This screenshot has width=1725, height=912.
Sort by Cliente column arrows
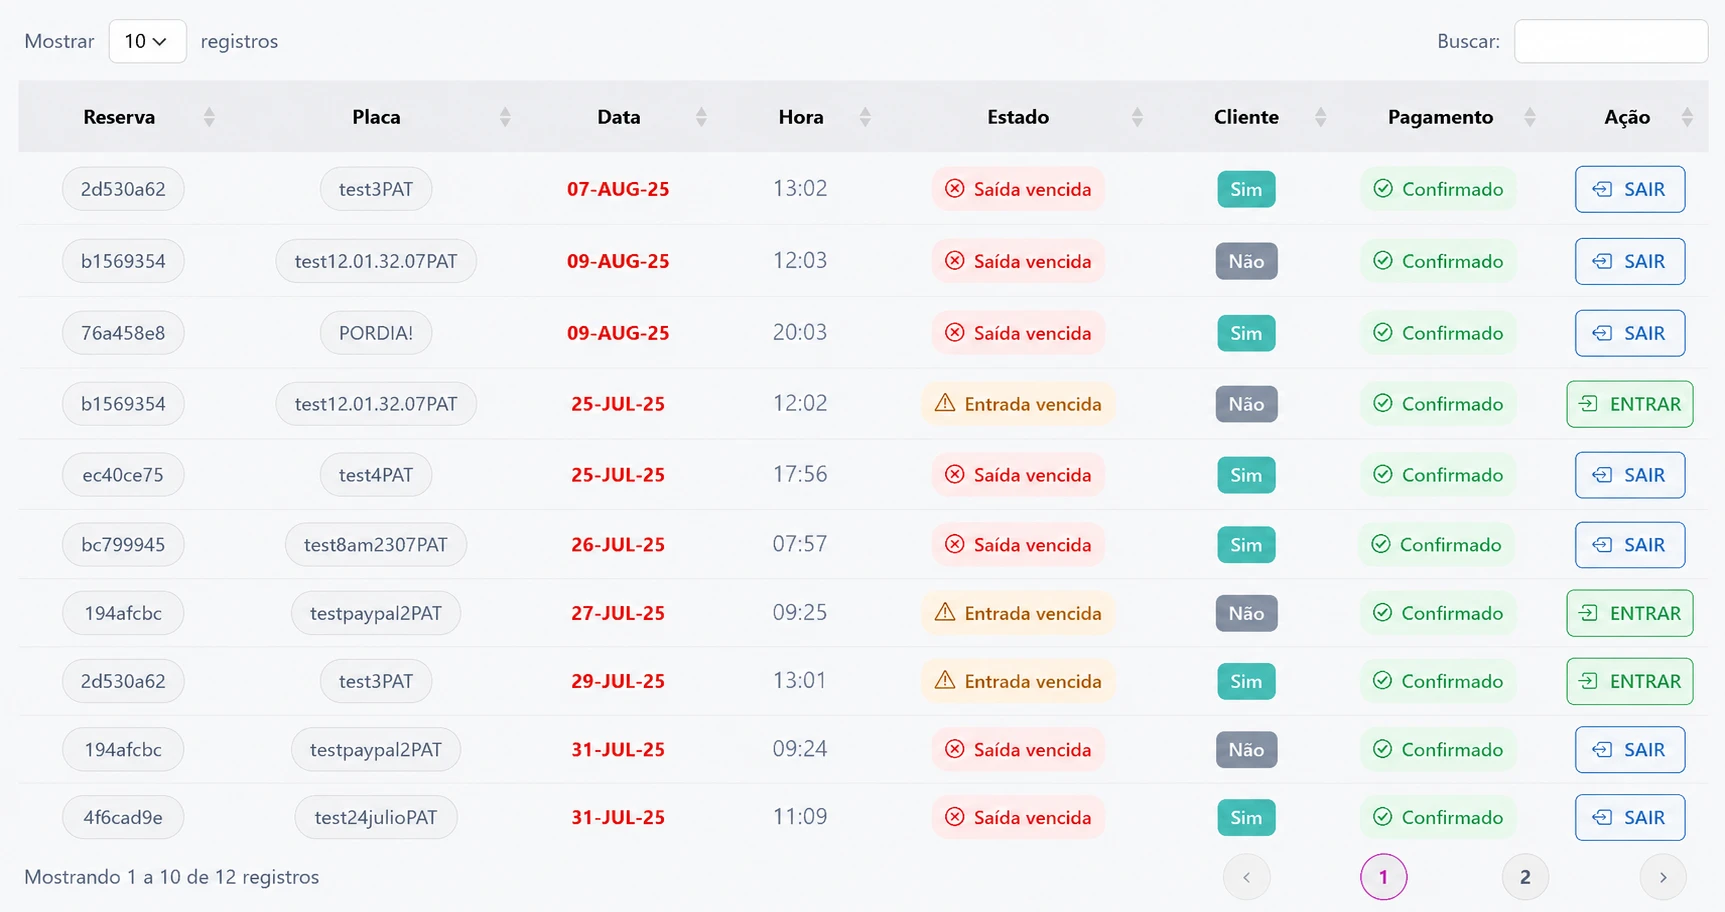[x=1320, y=117]
